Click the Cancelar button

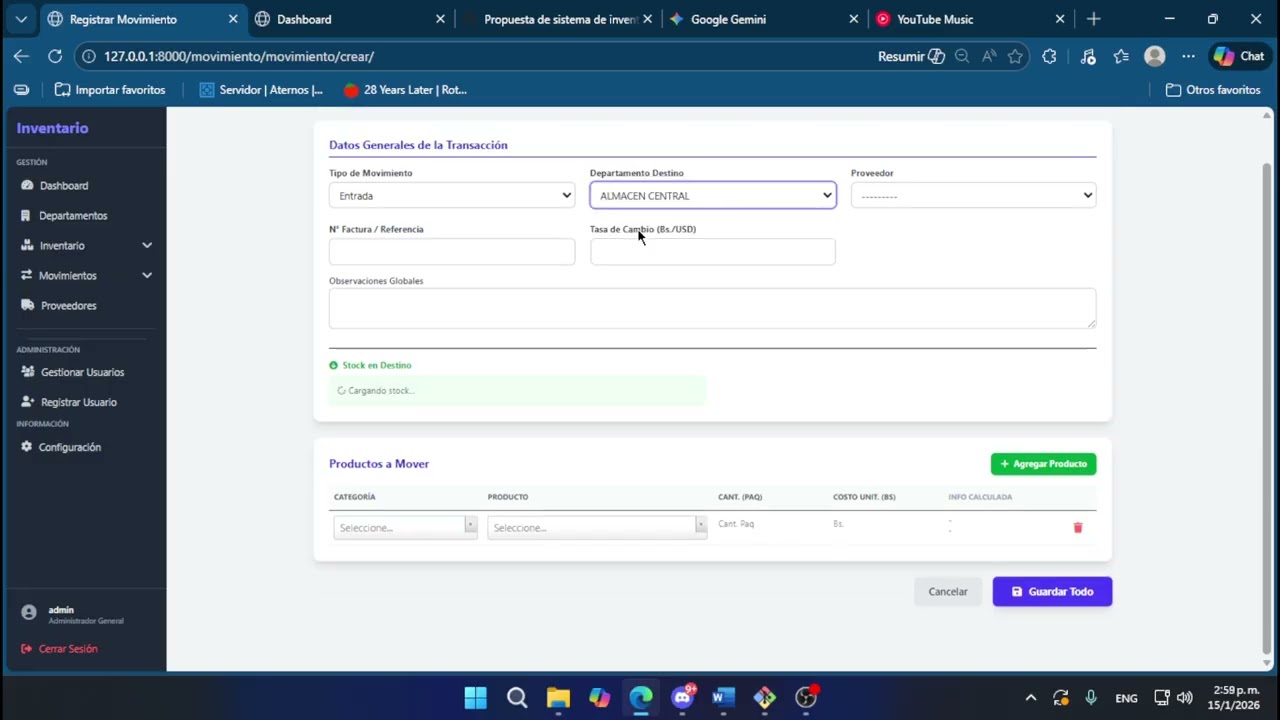tap(947, 592)
